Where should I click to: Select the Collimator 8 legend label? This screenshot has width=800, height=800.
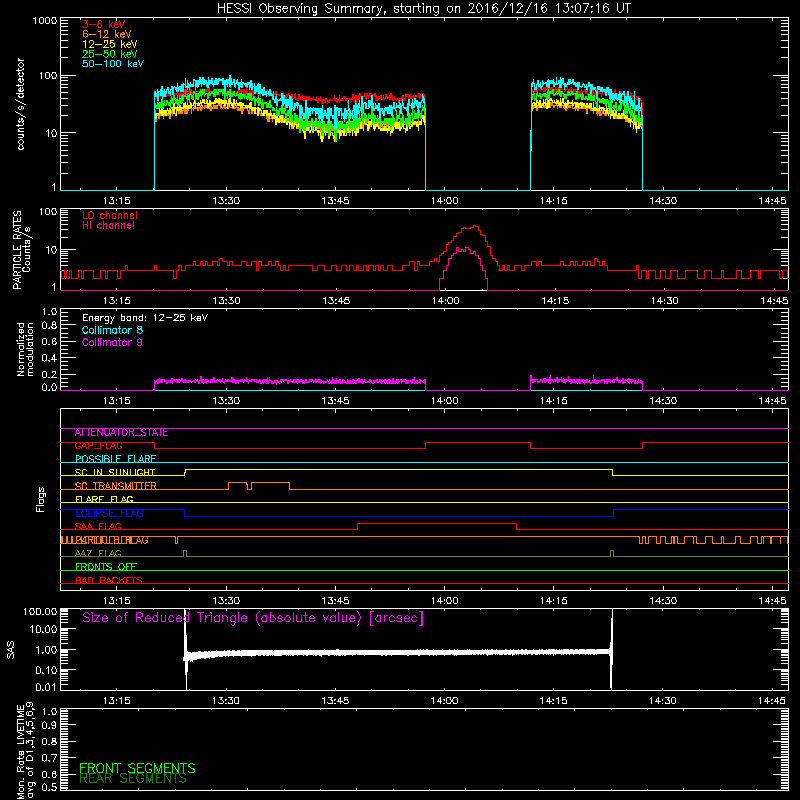[112, 330]
